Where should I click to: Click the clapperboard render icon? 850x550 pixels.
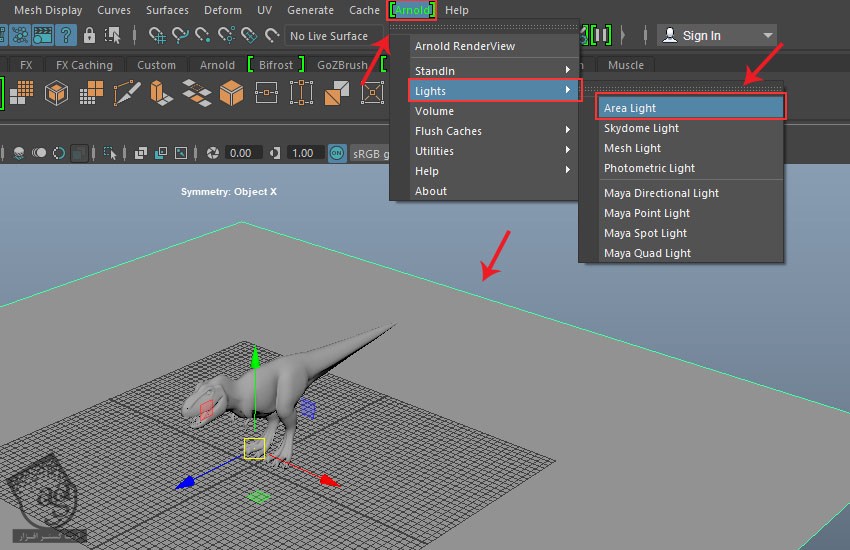pos(43,36)
